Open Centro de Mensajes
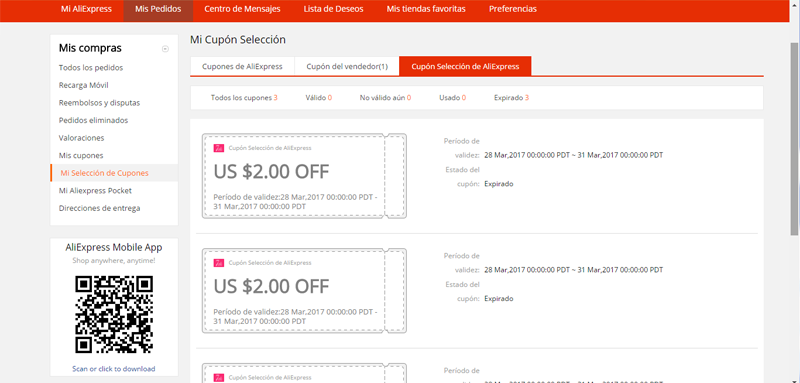Image resolution: width=800 pixels, height=383 pixels. click(242, 9)
